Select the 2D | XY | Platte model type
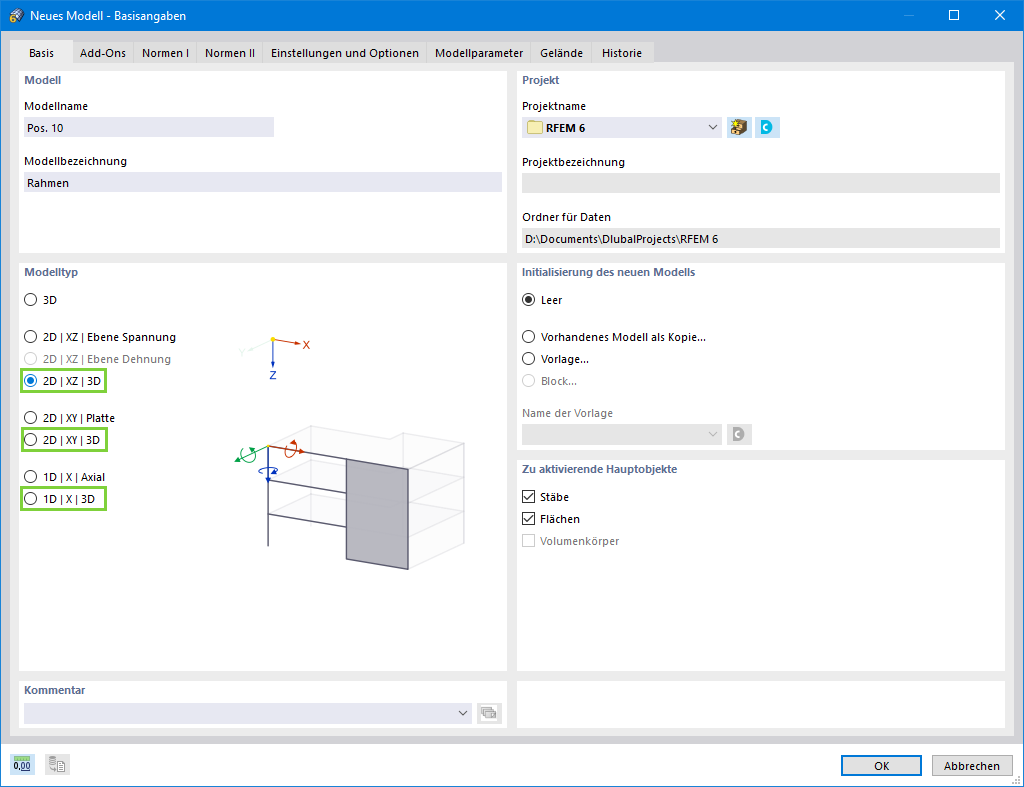Viewport: 1024px width, 787px height. (x=28, y=418)
